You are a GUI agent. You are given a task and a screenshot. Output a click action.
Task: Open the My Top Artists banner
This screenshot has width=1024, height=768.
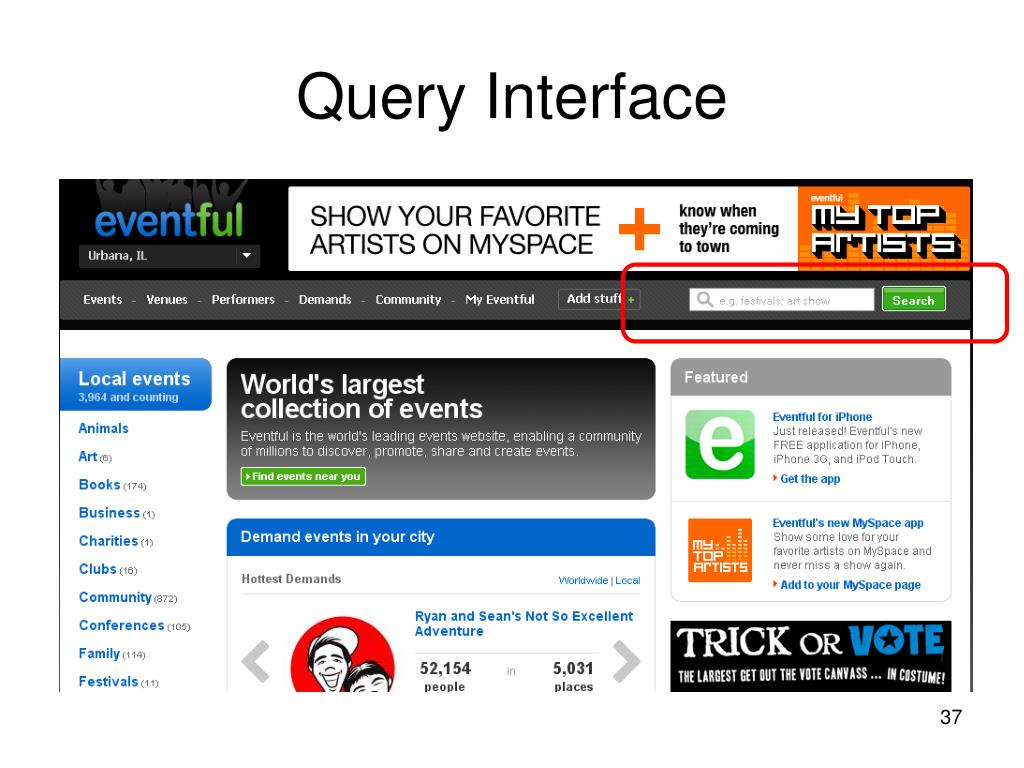tap(883, 229)
